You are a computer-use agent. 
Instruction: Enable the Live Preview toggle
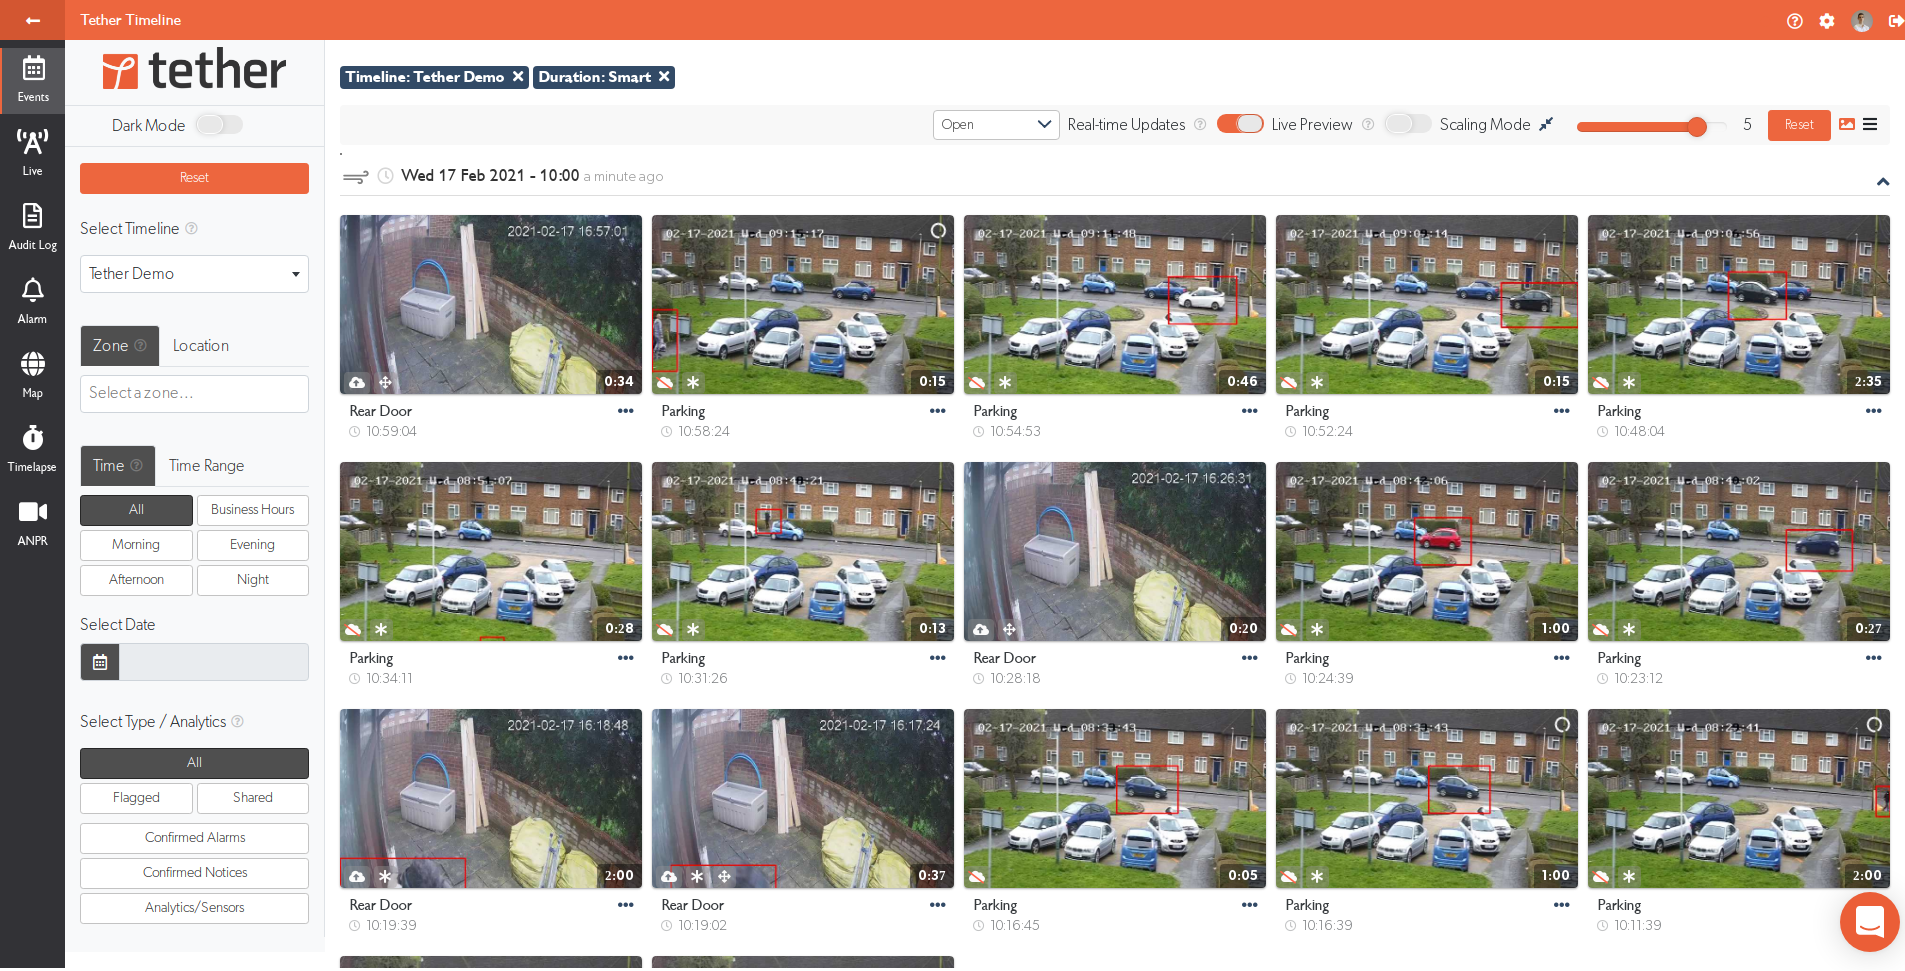(1407, 124)
